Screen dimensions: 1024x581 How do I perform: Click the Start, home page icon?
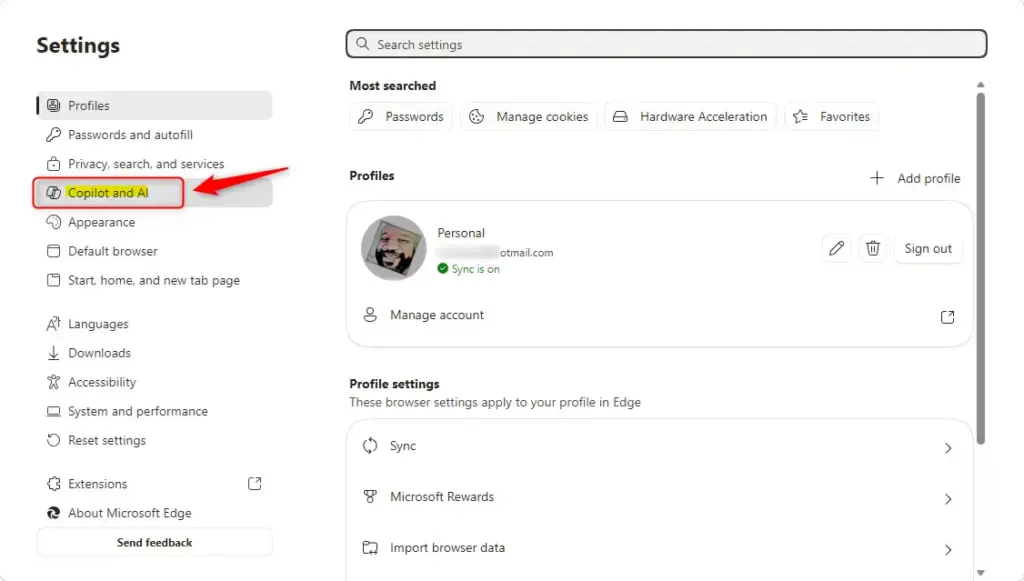pyautogui.click(x=54, y=280)
